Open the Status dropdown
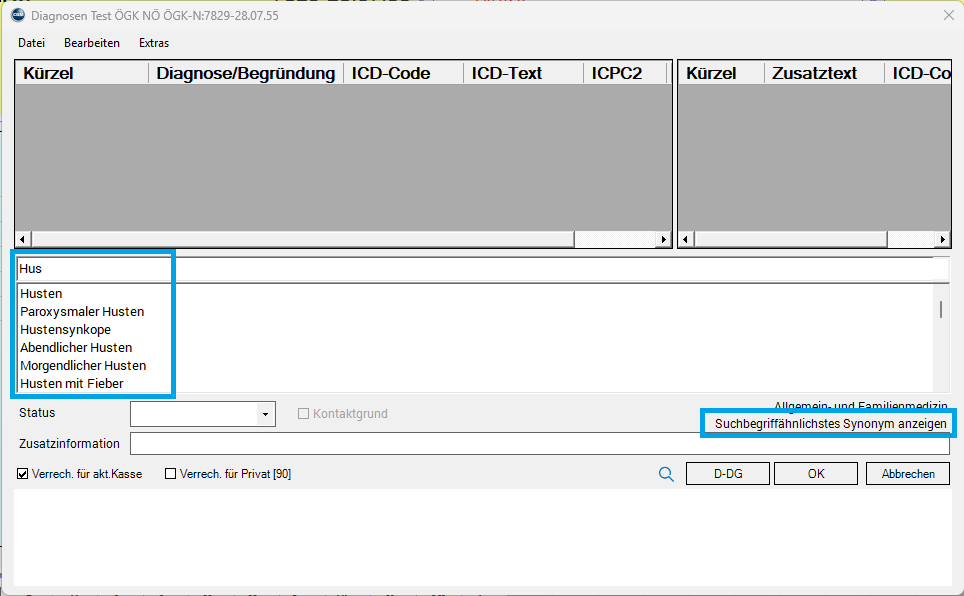Screen dimensions: 964x596 point(265,414)
